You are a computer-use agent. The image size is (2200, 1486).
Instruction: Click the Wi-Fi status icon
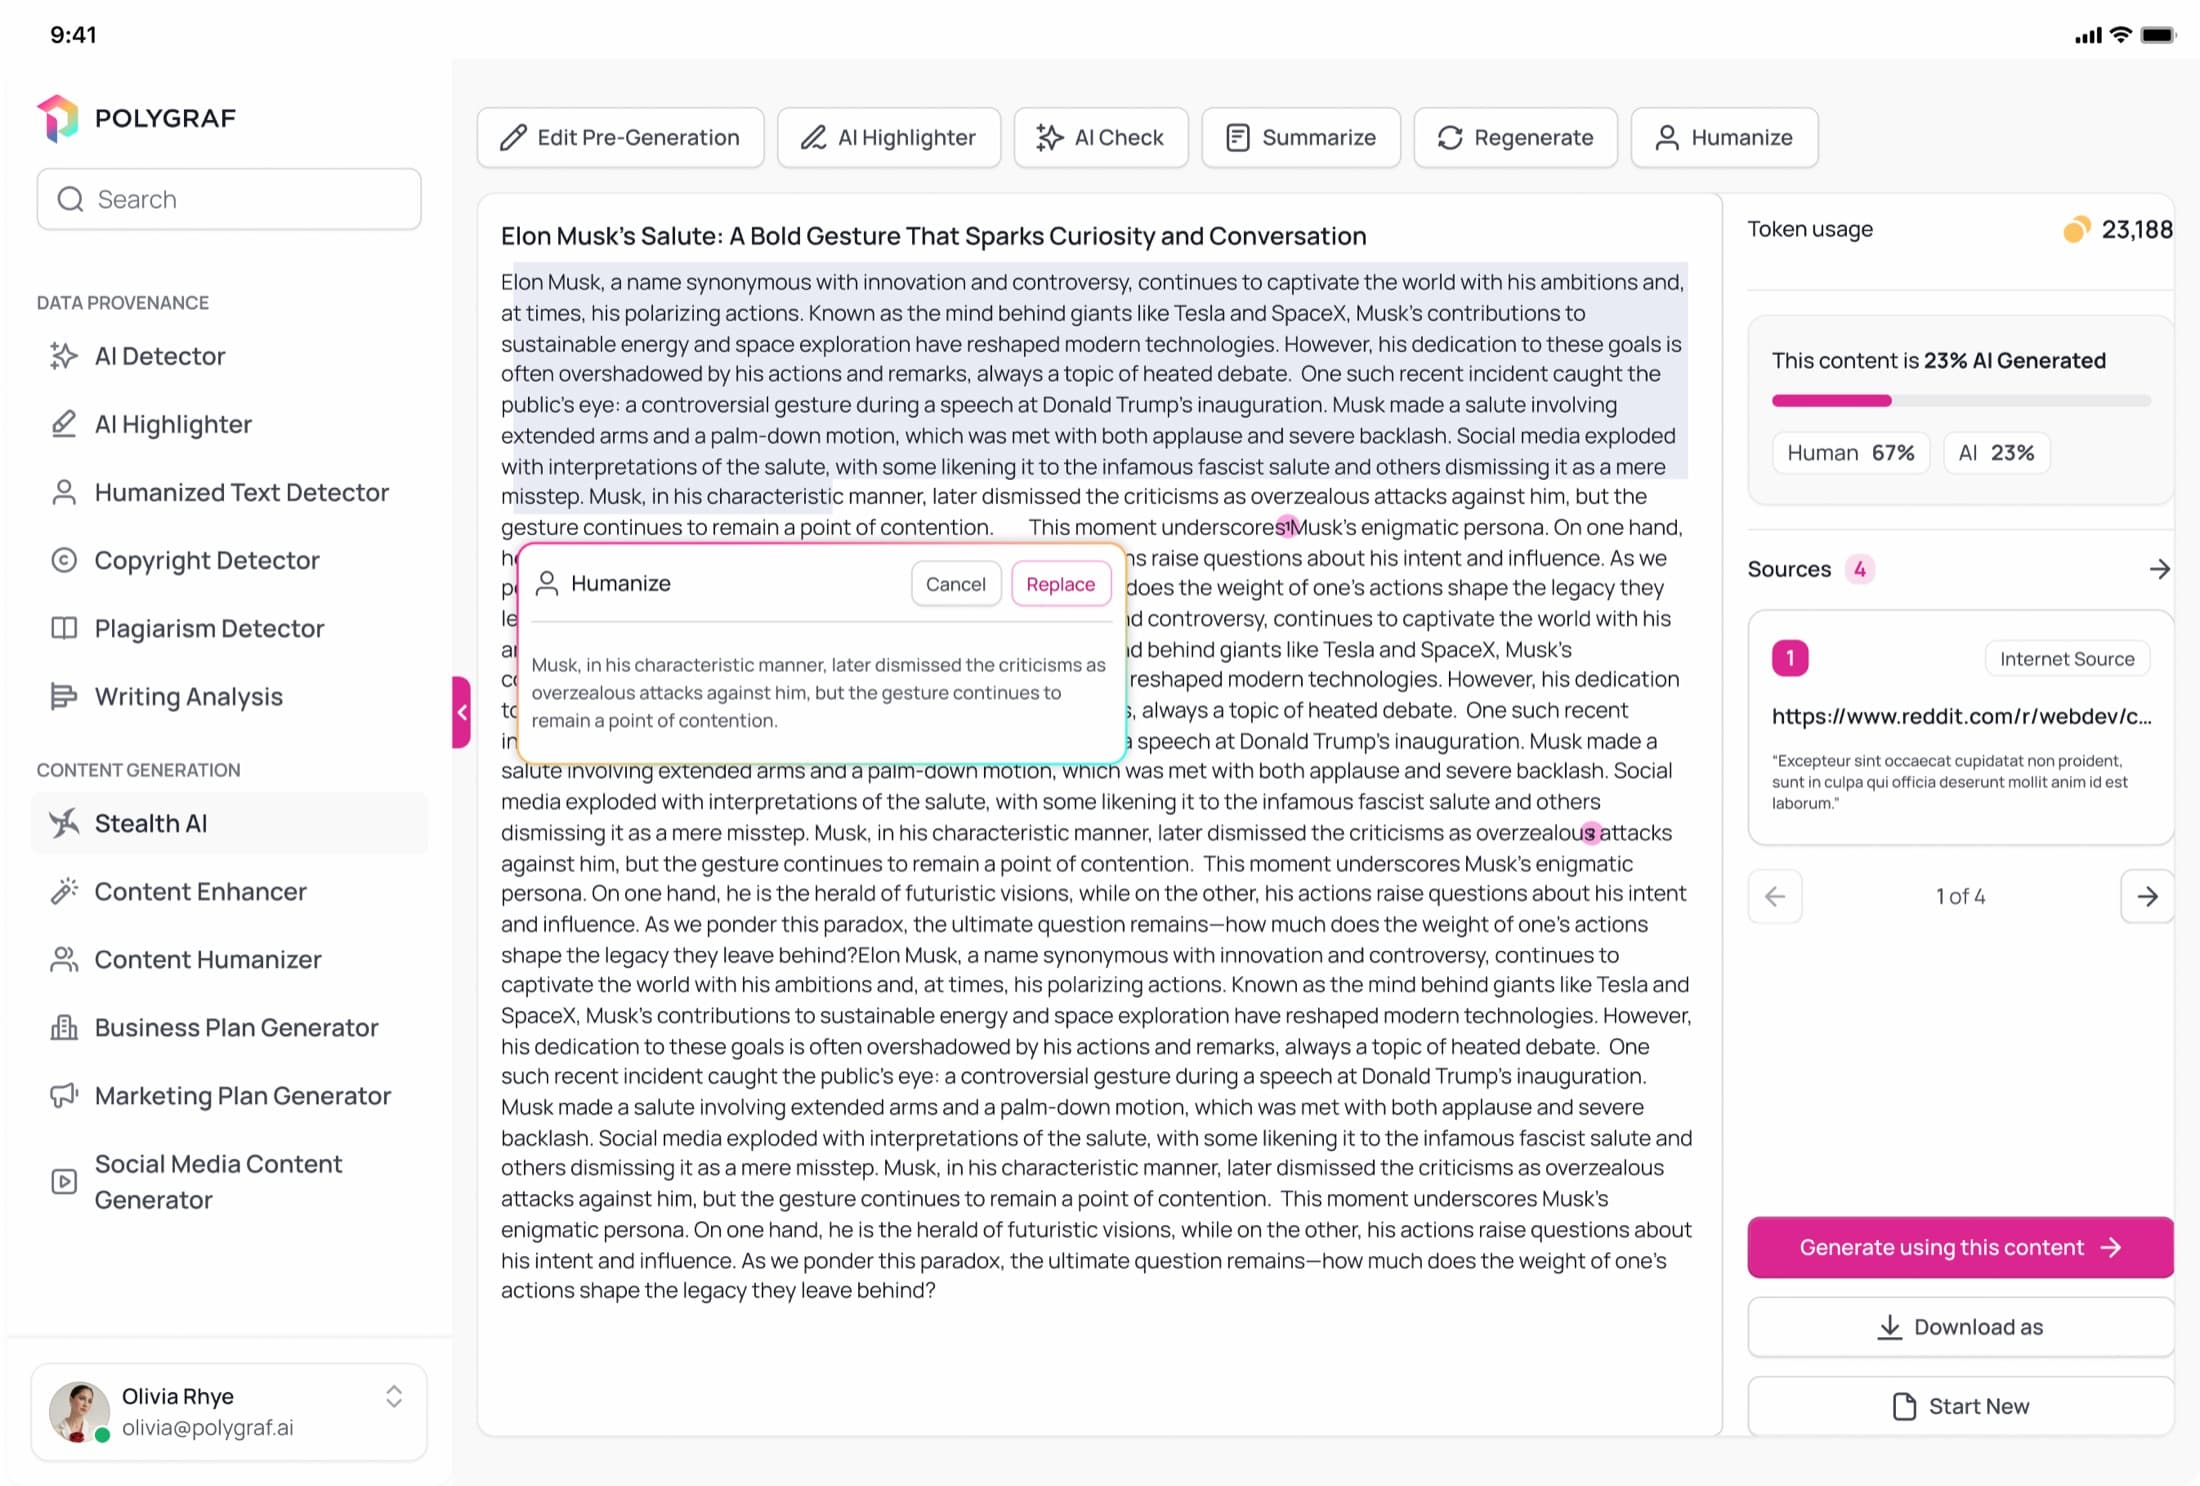2120,35
